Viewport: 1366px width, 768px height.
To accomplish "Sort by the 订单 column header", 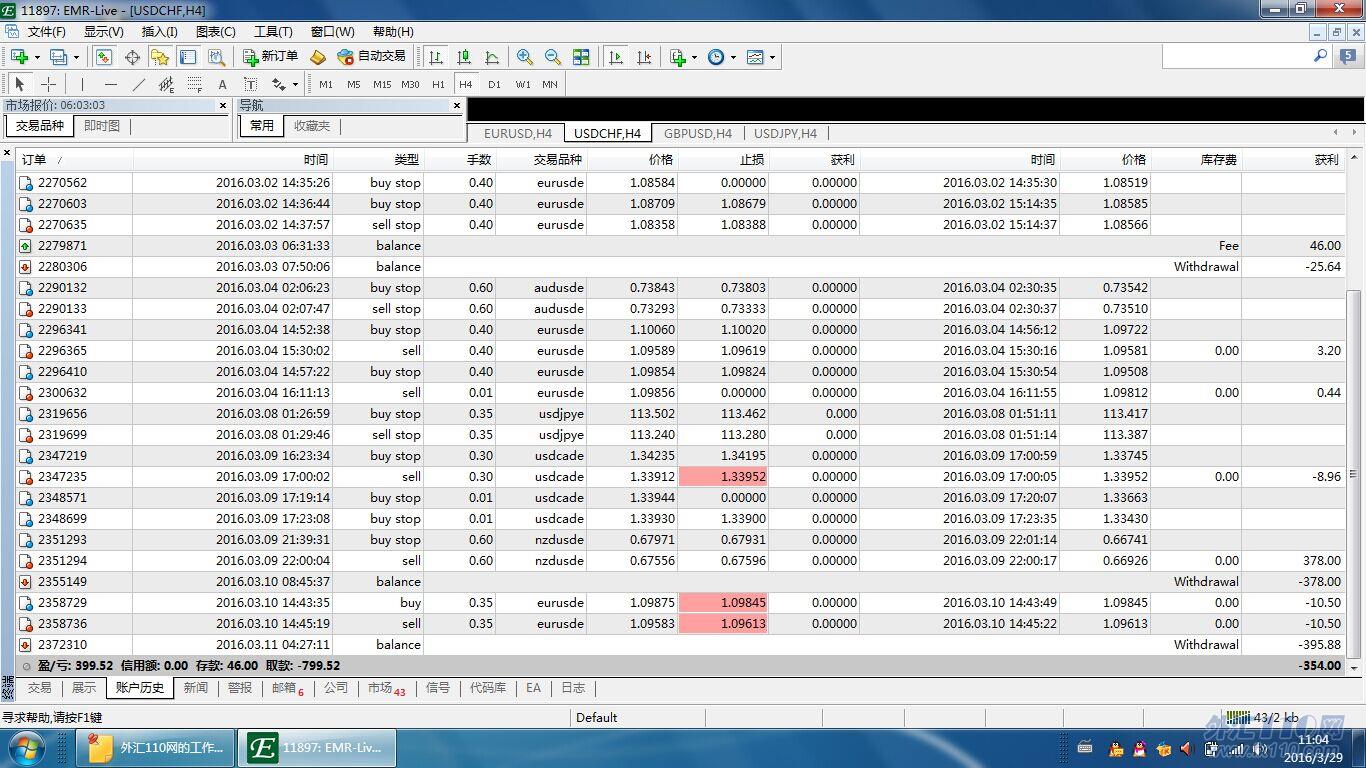I will point(74,160).
